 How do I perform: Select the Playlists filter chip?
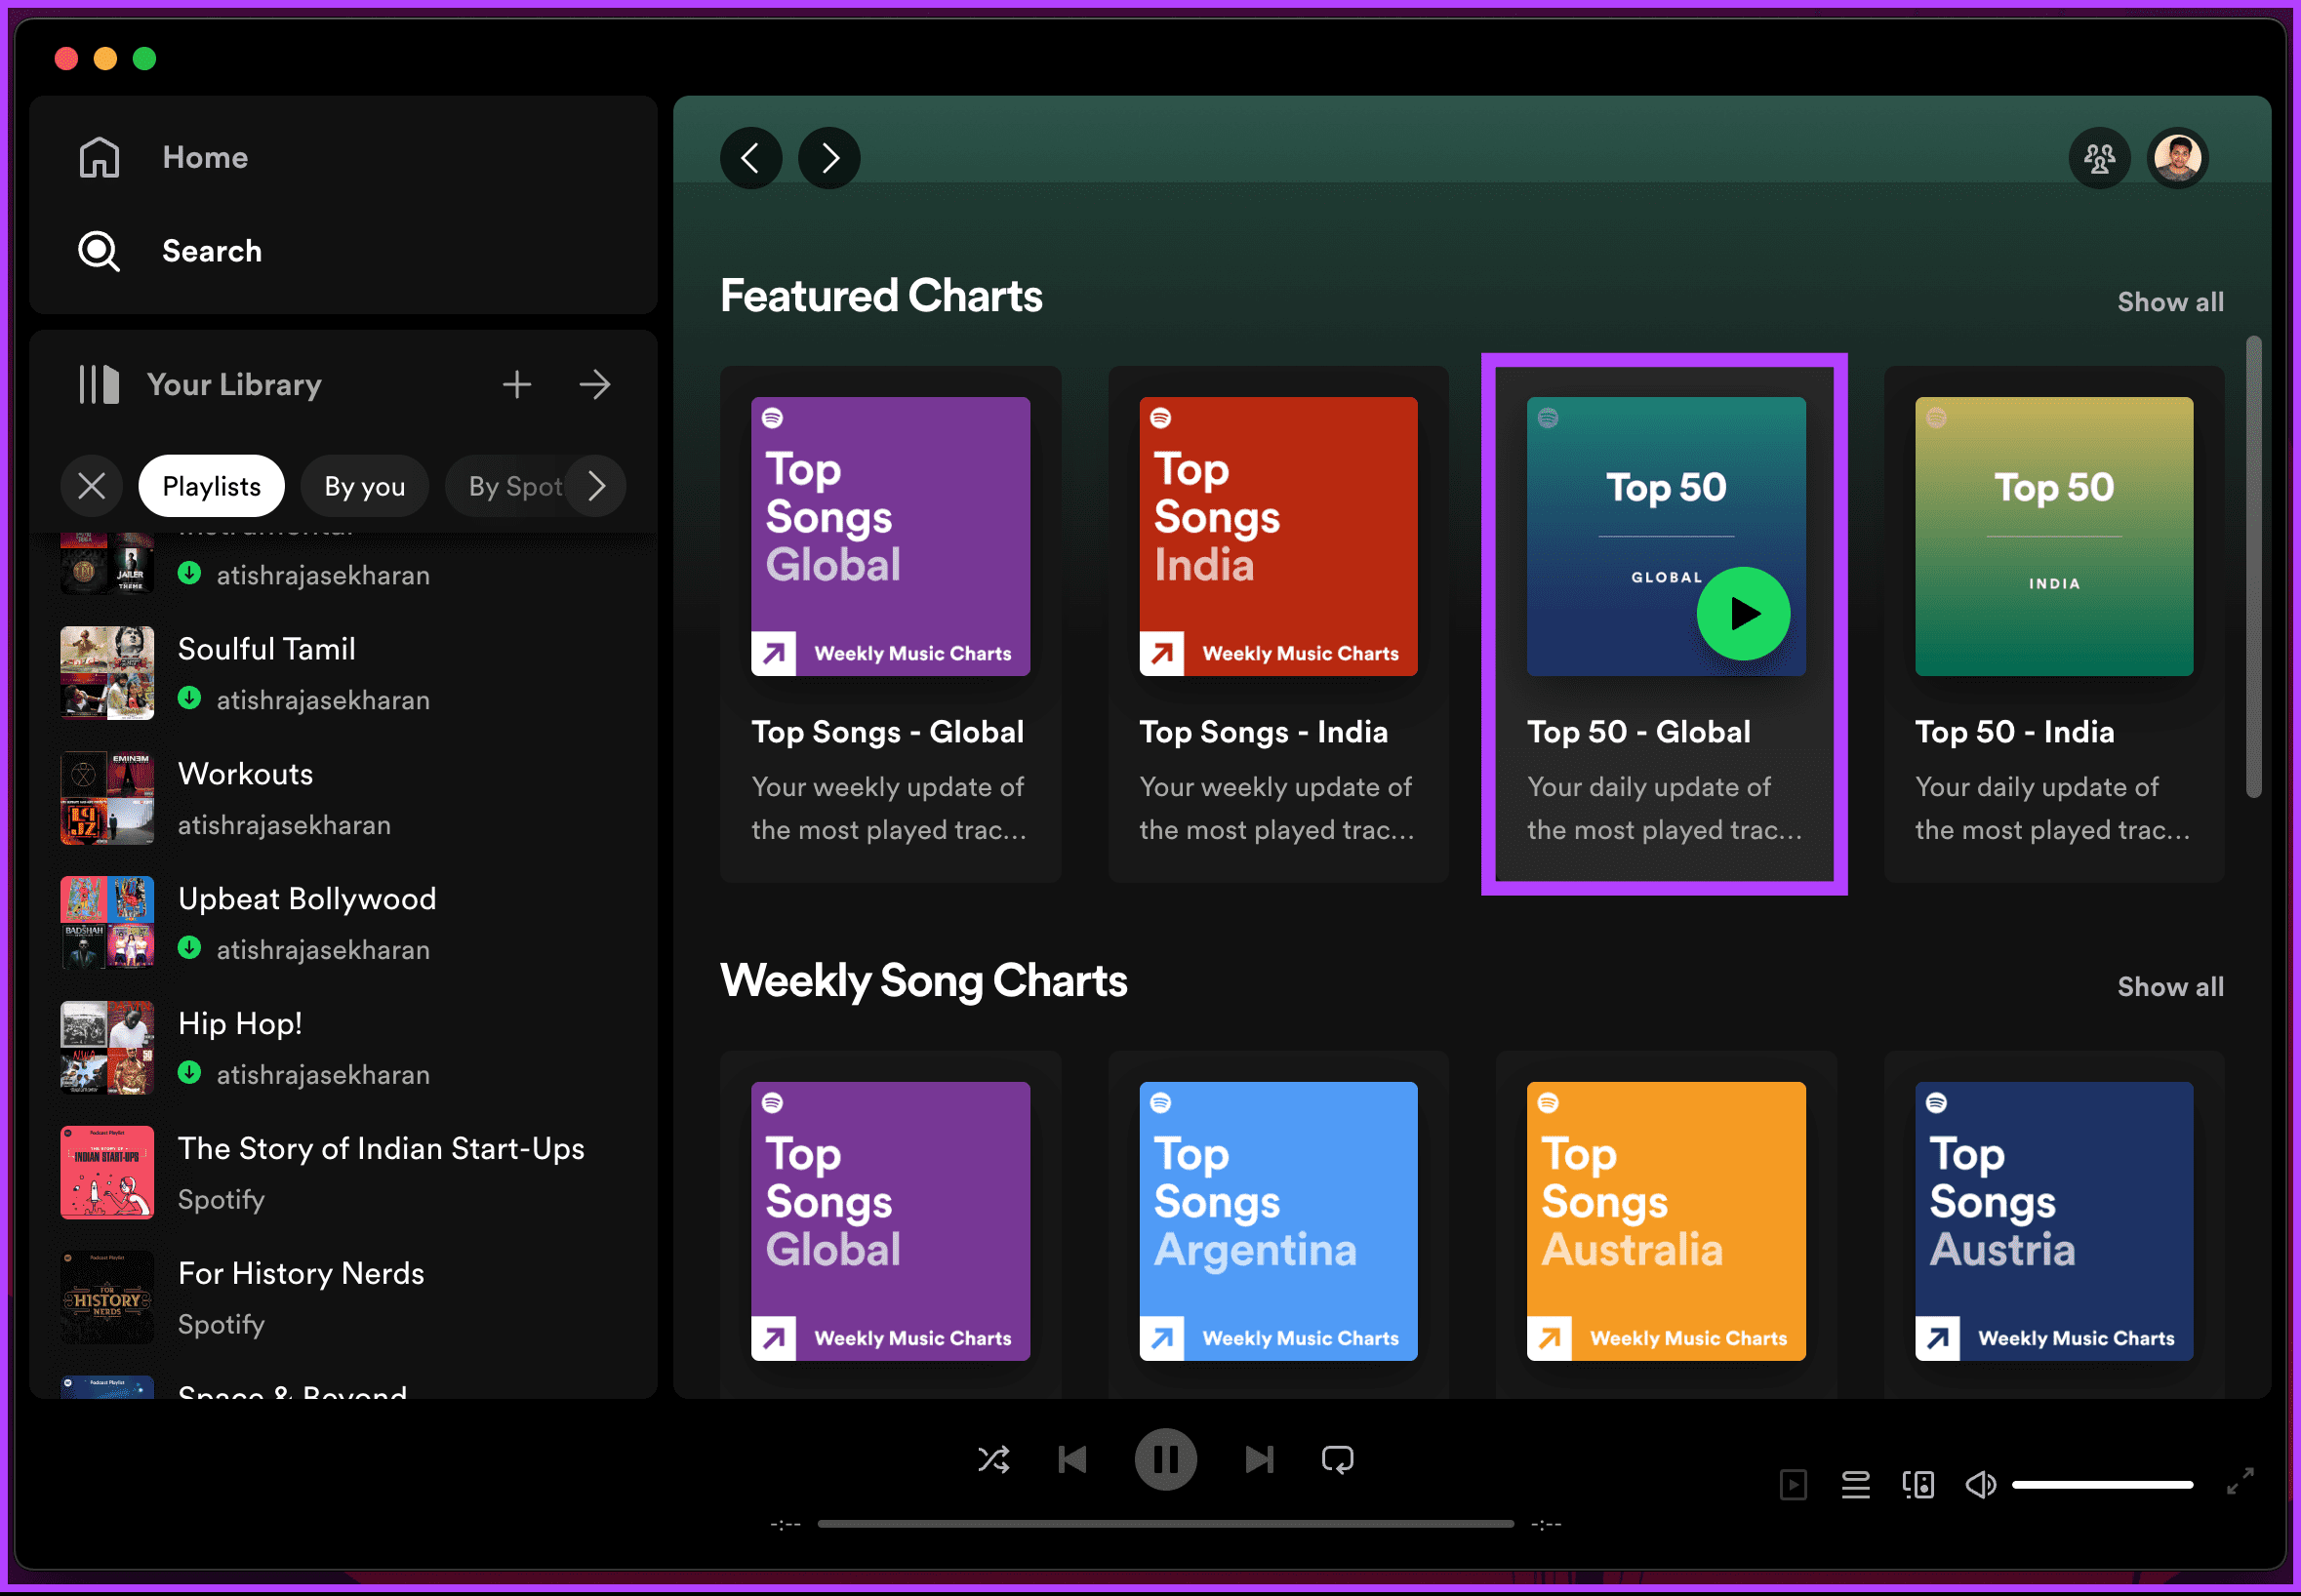pos(211,486)
